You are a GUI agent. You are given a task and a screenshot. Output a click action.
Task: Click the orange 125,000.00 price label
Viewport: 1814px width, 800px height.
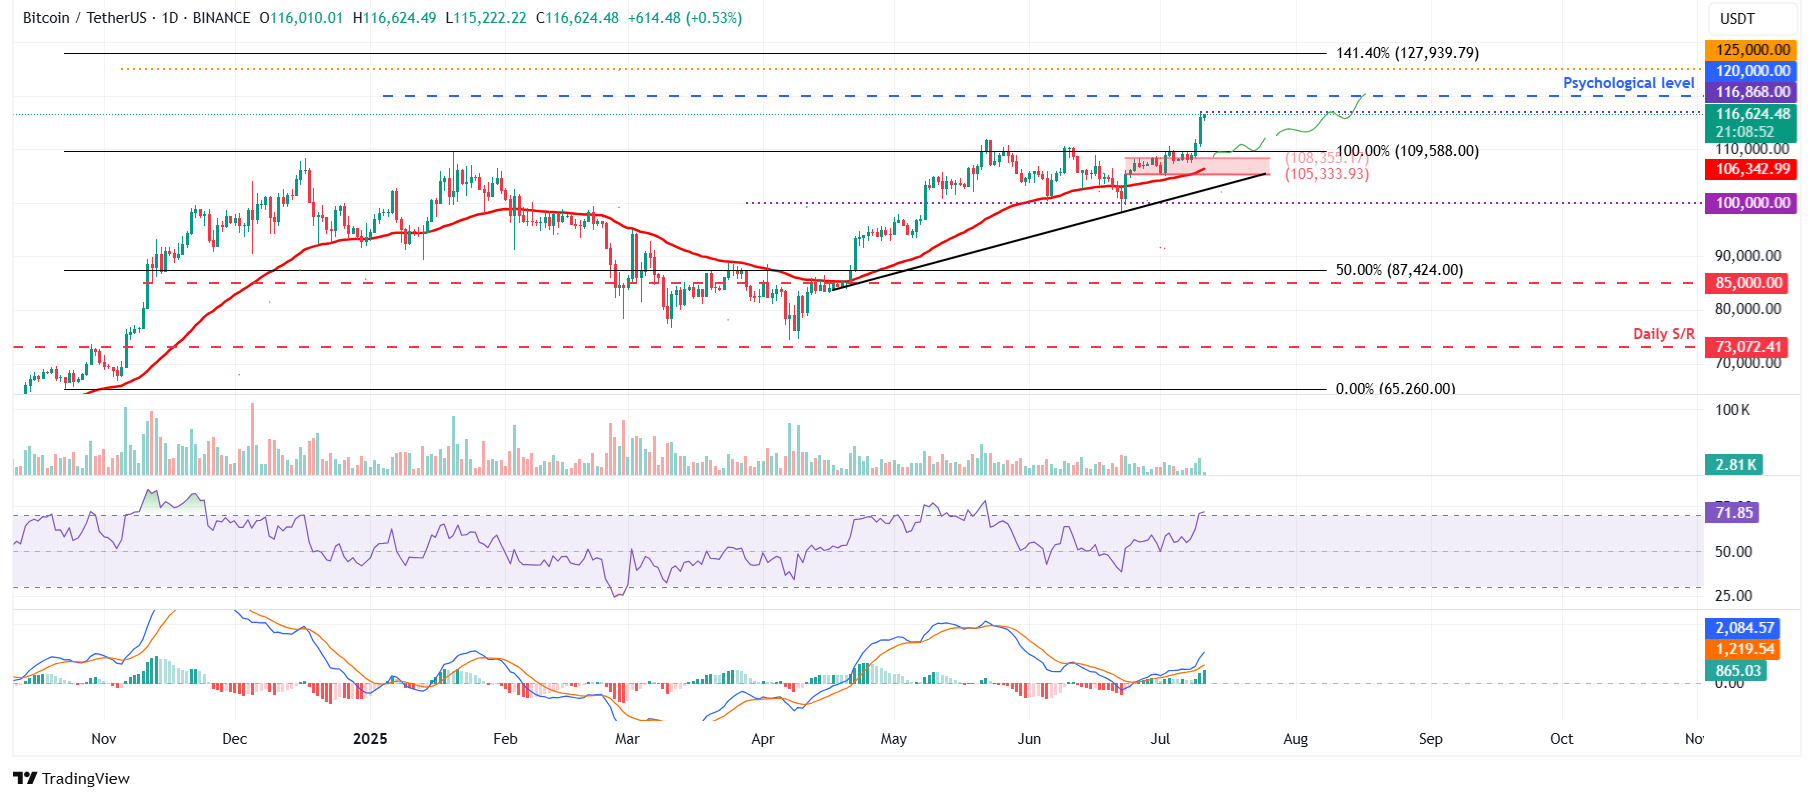click(x=1752, y=50)
